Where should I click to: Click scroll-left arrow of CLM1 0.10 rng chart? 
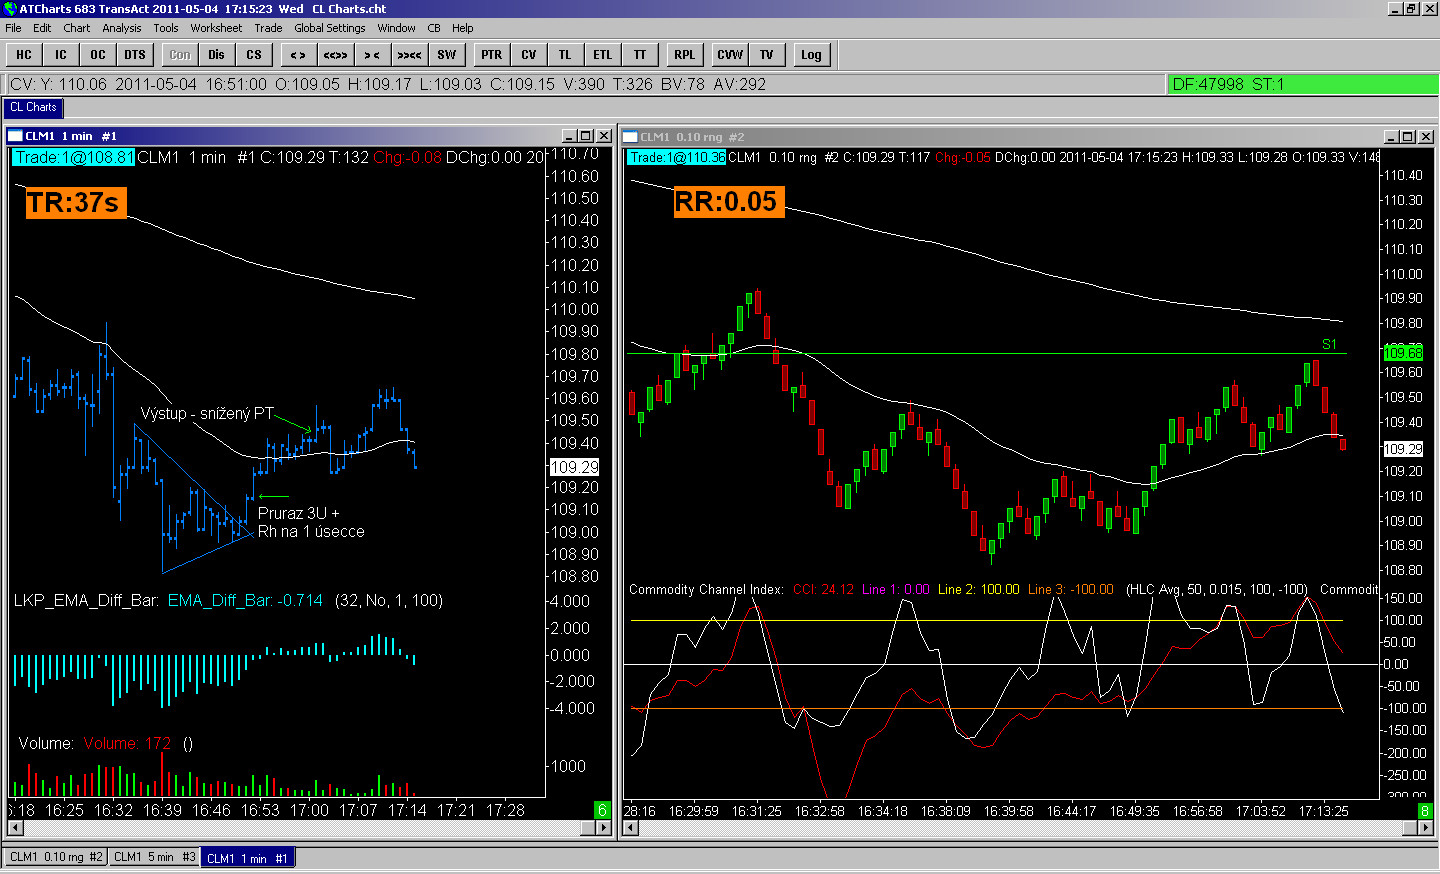coord(630,829)
